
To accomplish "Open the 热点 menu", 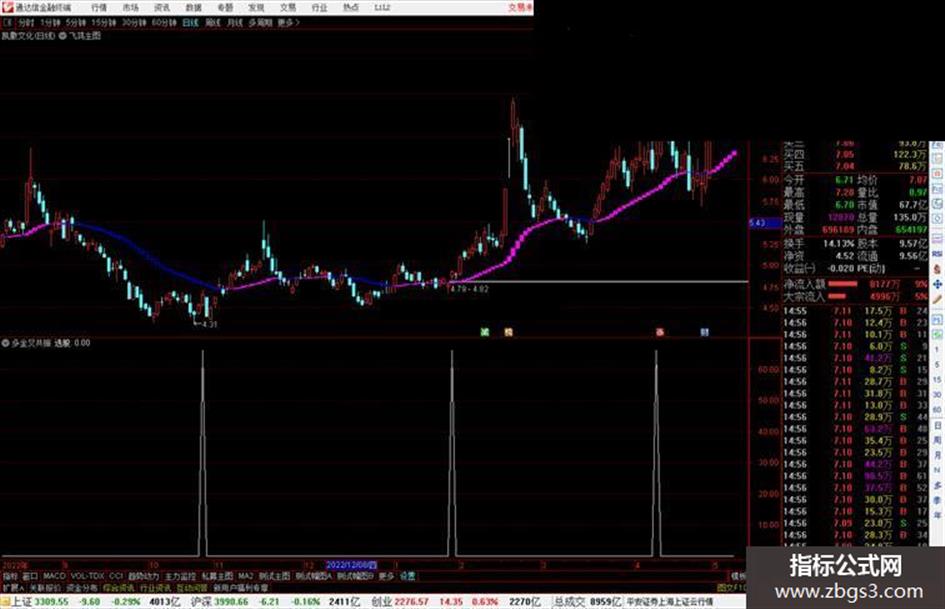I will pos(351,8).
